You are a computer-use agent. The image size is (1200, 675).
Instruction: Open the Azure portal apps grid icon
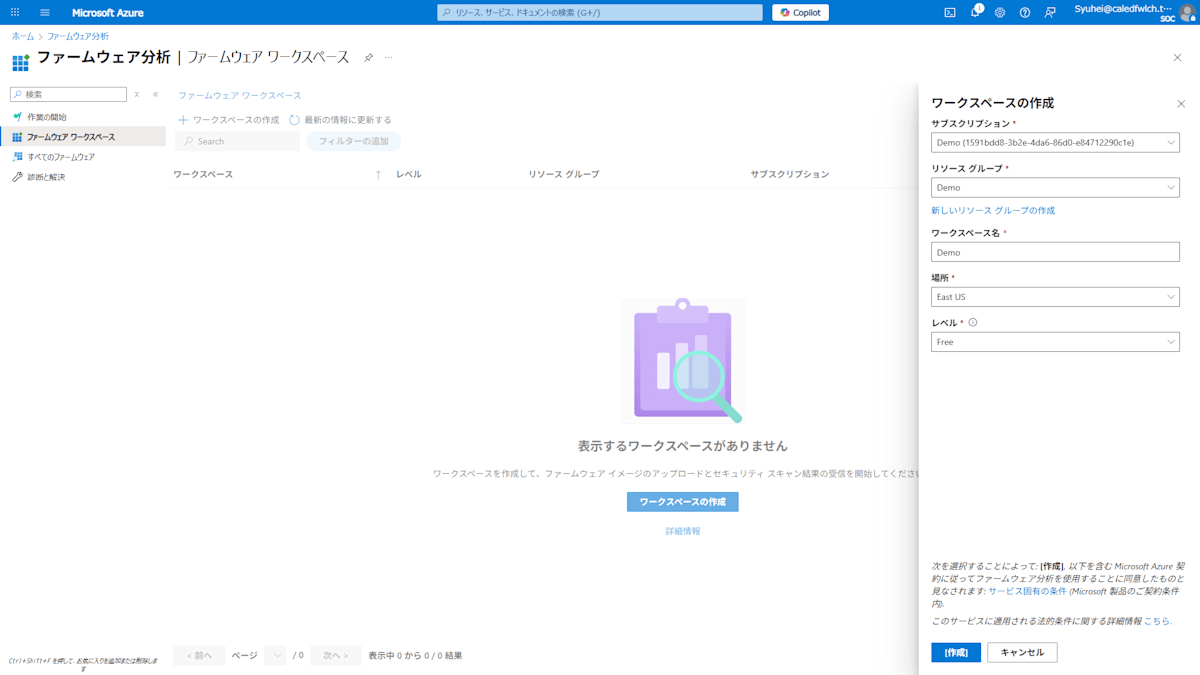click(15, 12)
